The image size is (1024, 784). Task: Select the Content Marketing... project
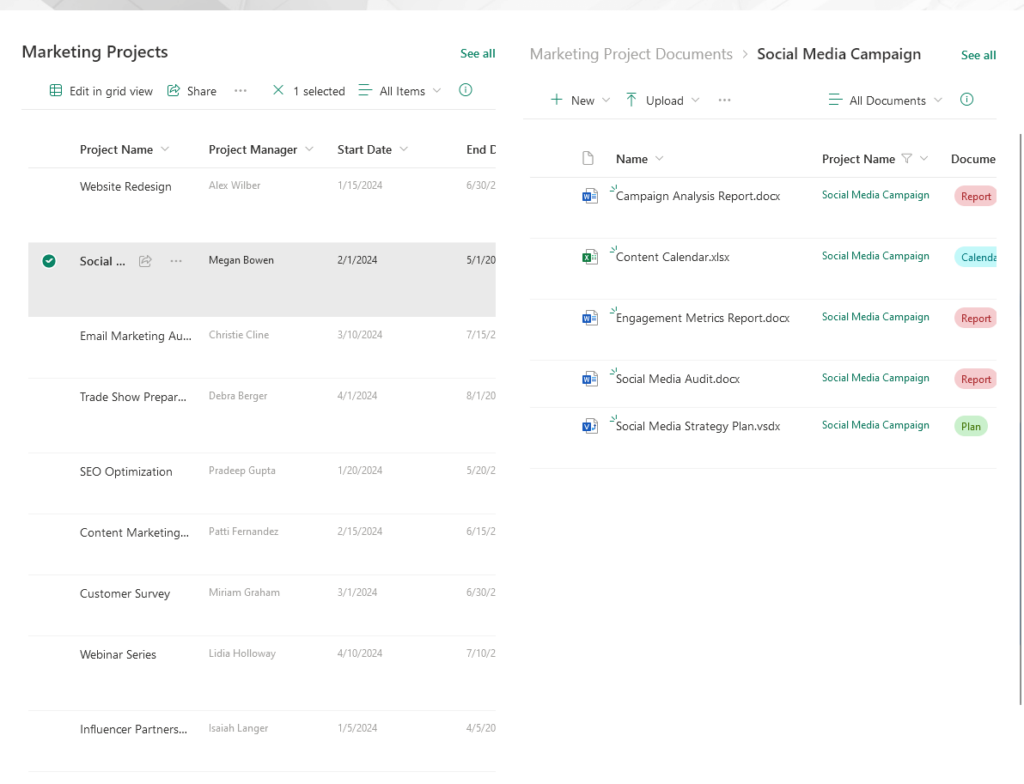[135, 532]
